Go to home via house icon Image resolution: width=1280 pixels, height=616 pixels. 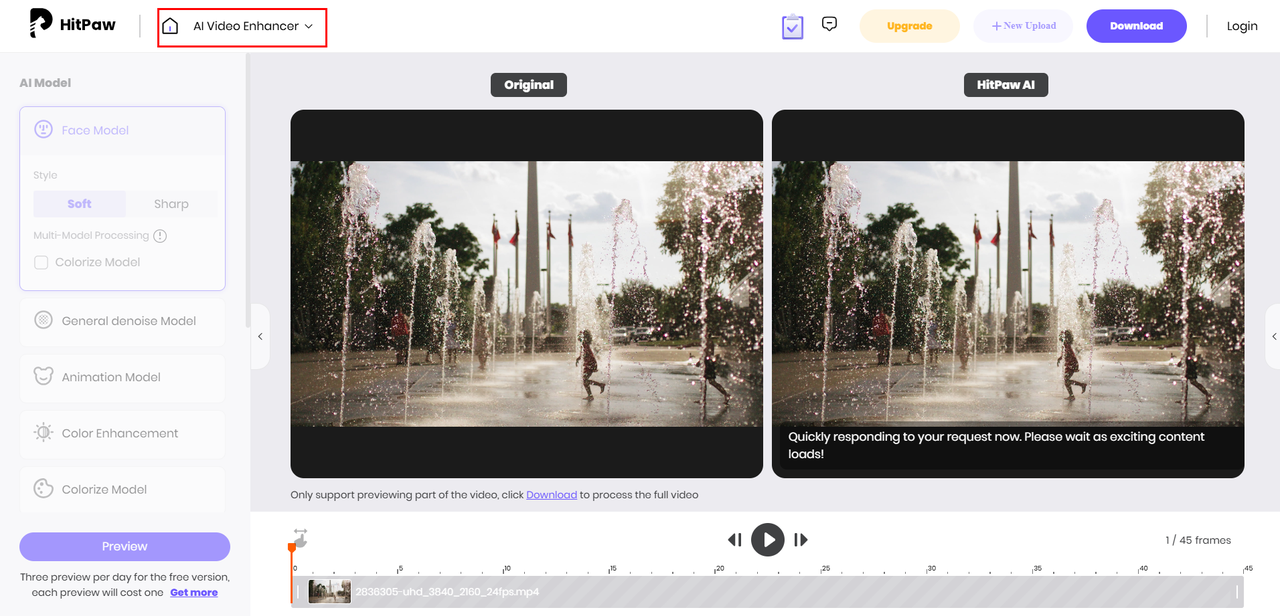tap(170, 26)
